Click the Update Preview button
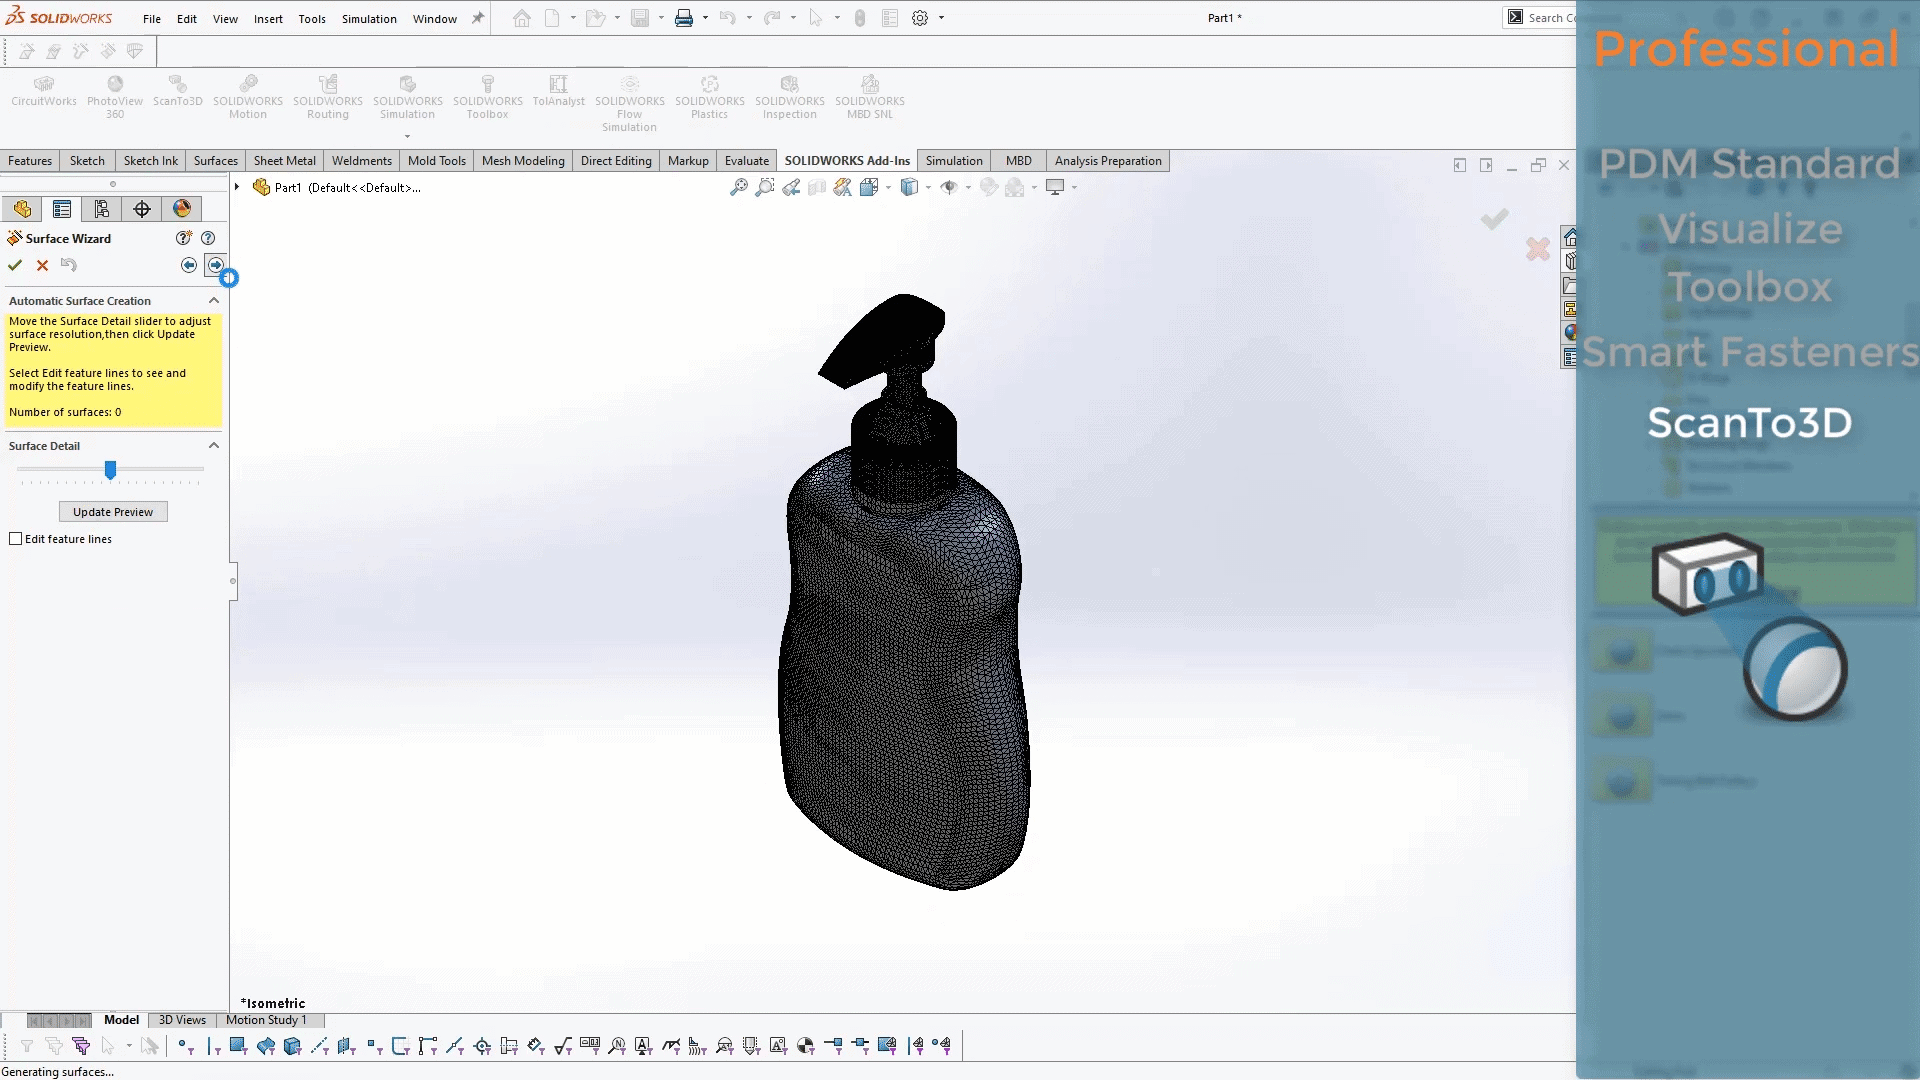The width and height of the screenshot is (1920, 1080). [x=113, y=512]
